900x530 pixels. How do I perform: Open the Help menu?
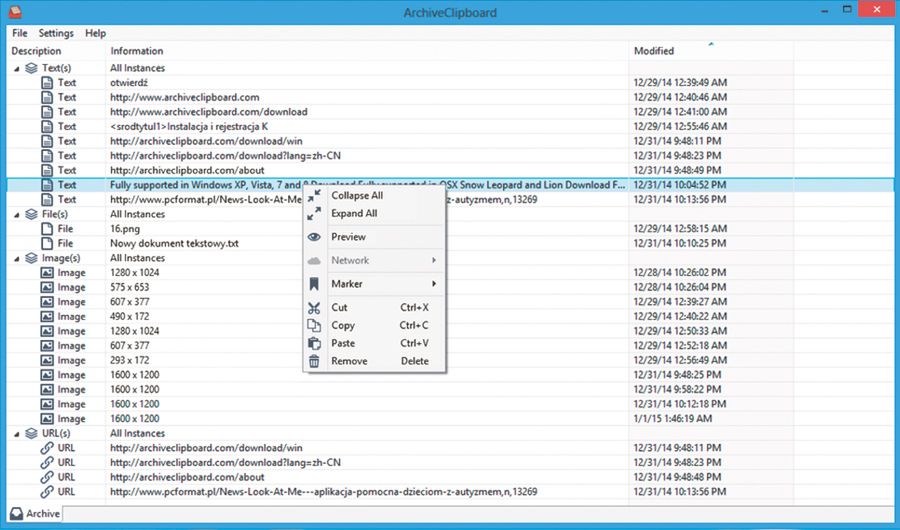click(95, 33)
